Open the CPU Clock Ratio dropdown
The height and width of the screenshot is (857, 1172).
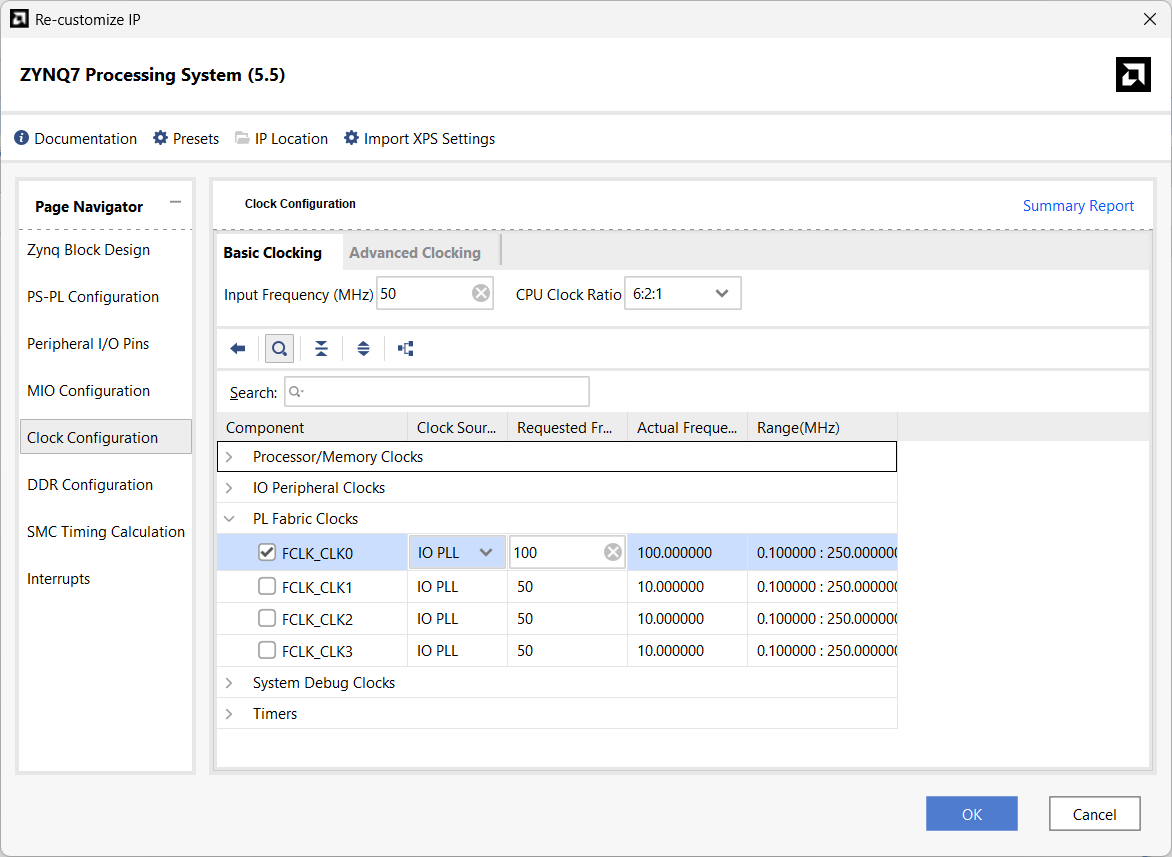(683, 294)
